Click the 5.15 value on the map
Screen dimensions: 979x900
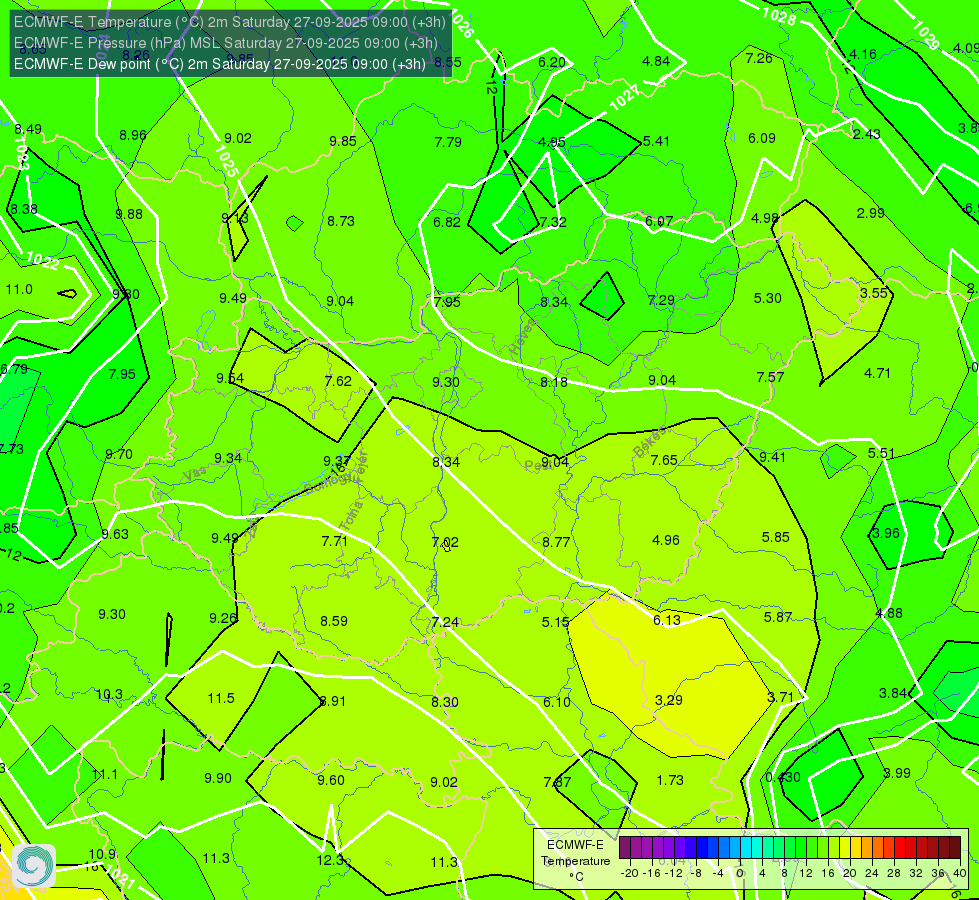(x=555, y=622)
